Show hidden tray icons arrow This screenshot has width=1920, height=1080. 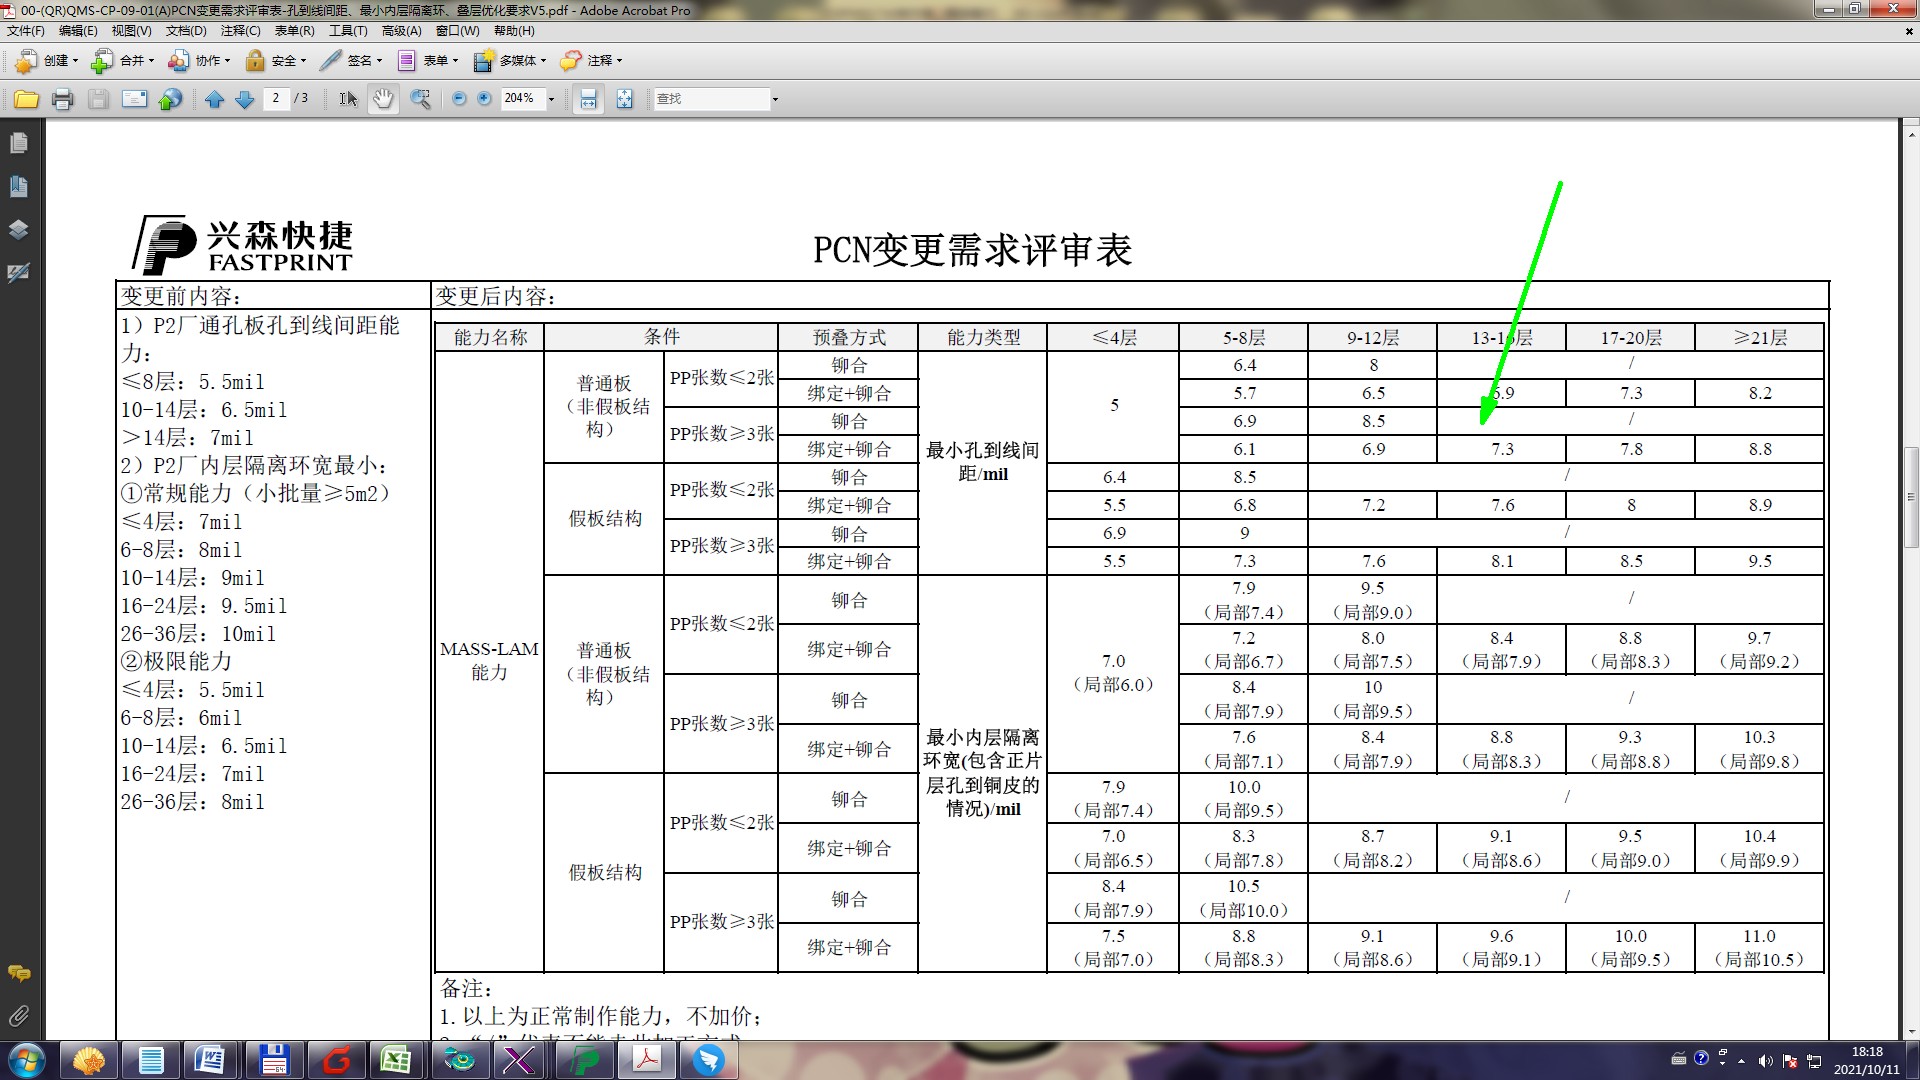pyautogui.click(x=1742, y=1061)
